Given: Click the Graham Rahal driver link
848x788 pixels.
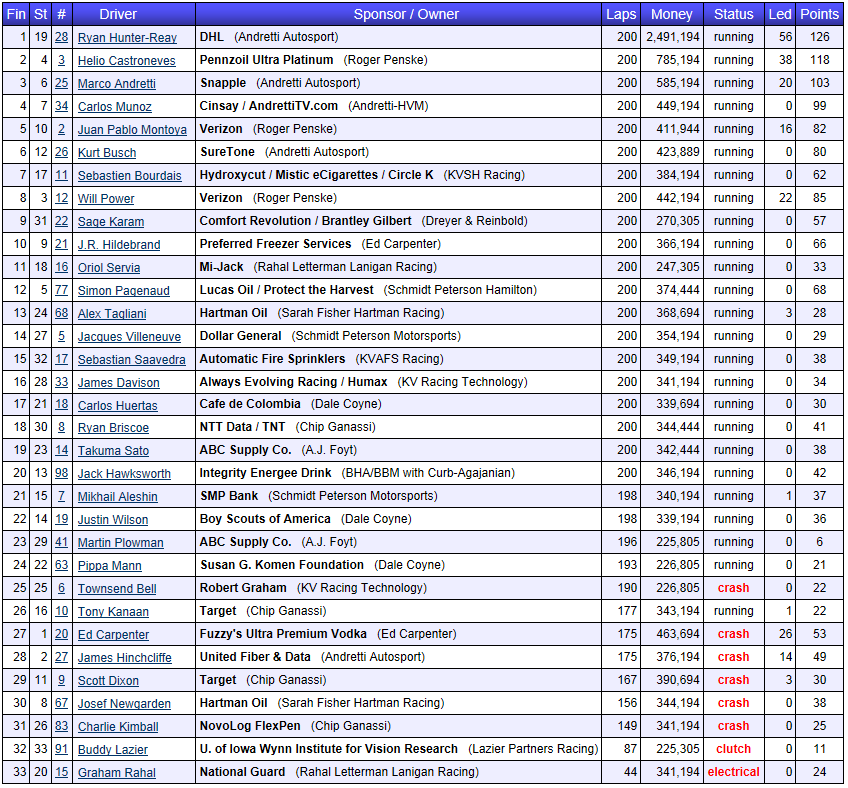Looking at the screenshot, I should click(114, 773).
